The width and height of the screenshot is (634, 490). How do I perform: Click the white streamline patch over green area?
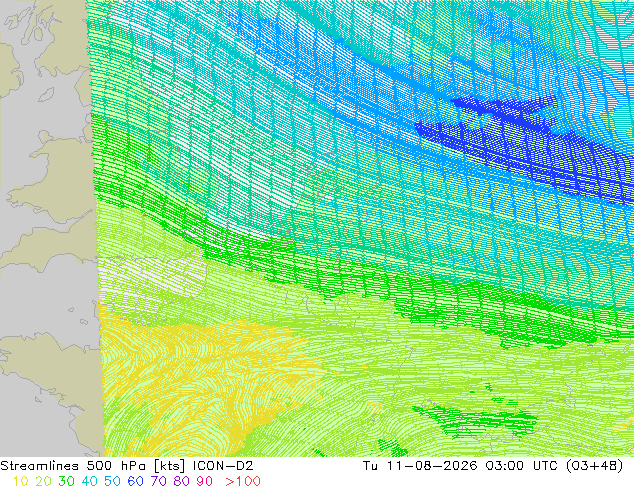click(154, 275)
